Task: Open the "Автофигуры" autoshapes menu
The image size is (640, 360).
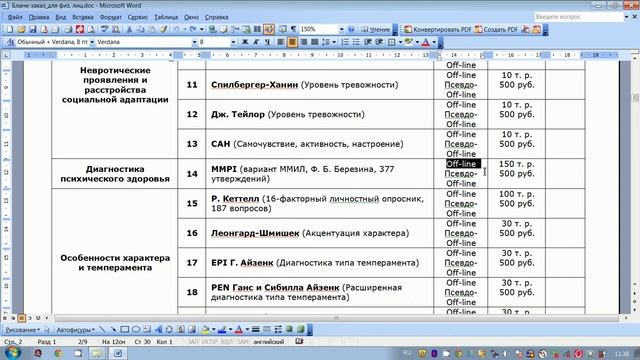Action: (x=76, y=330)
